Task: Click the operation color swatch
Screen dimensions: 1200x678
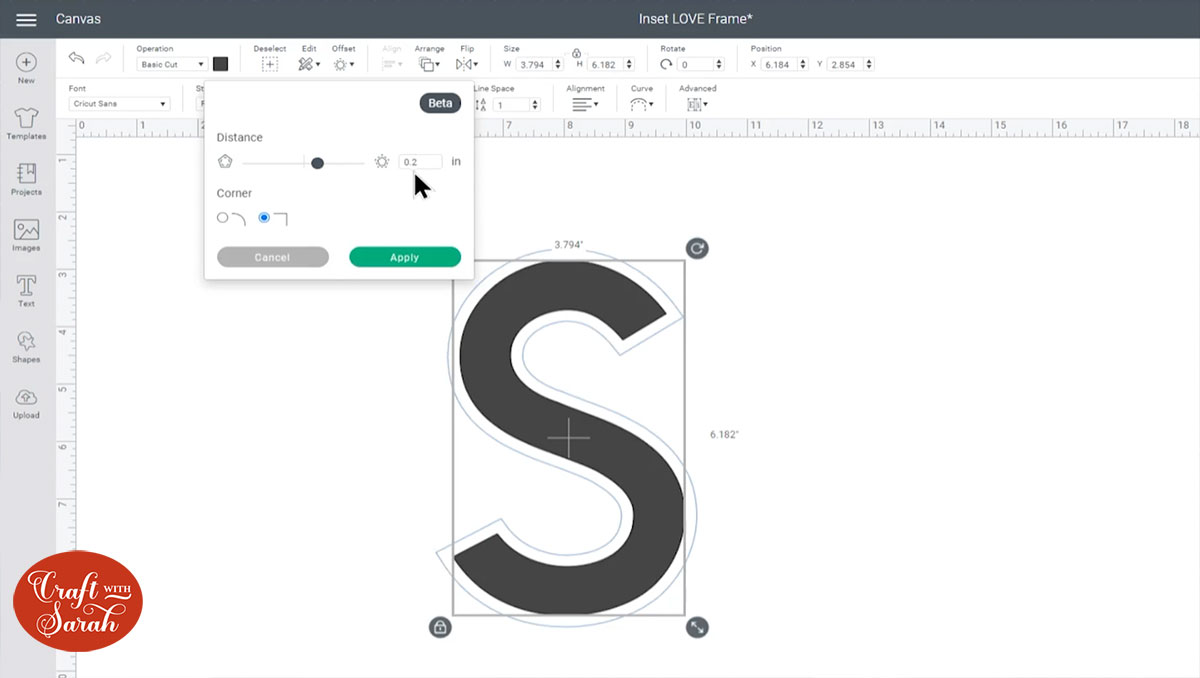Action: 220,63
